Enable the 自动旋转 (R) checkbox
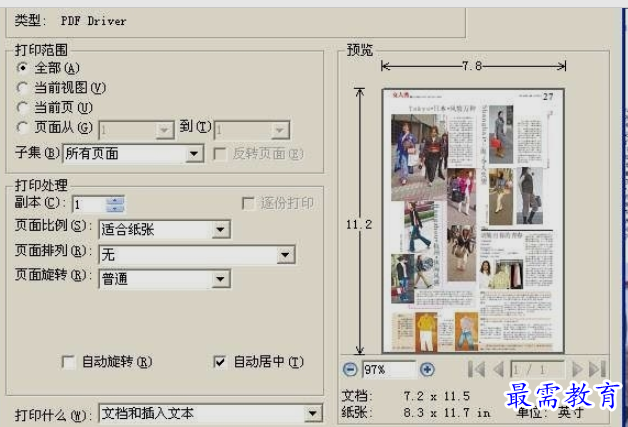The width and height of the screenshot is (628, 427). [68, 362]
